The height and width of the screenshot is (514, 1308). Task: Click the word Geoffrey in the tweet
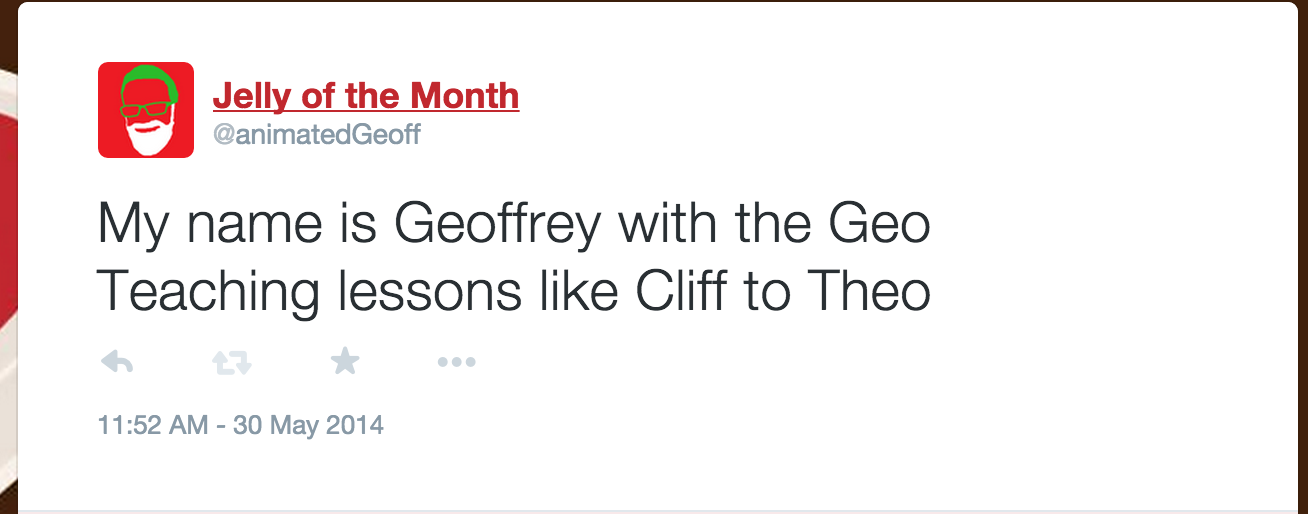coord(498,226)
